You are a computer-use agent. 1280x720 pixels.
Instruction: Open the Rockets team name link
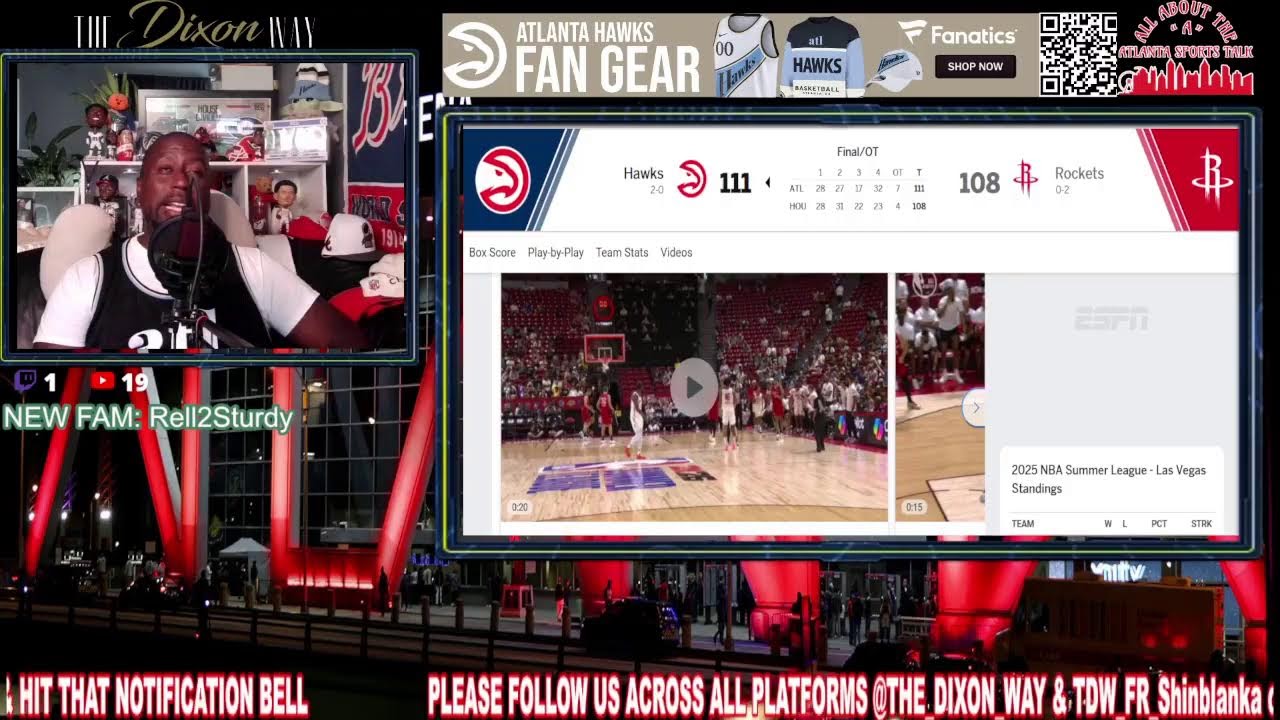(x=1079, y=174)
